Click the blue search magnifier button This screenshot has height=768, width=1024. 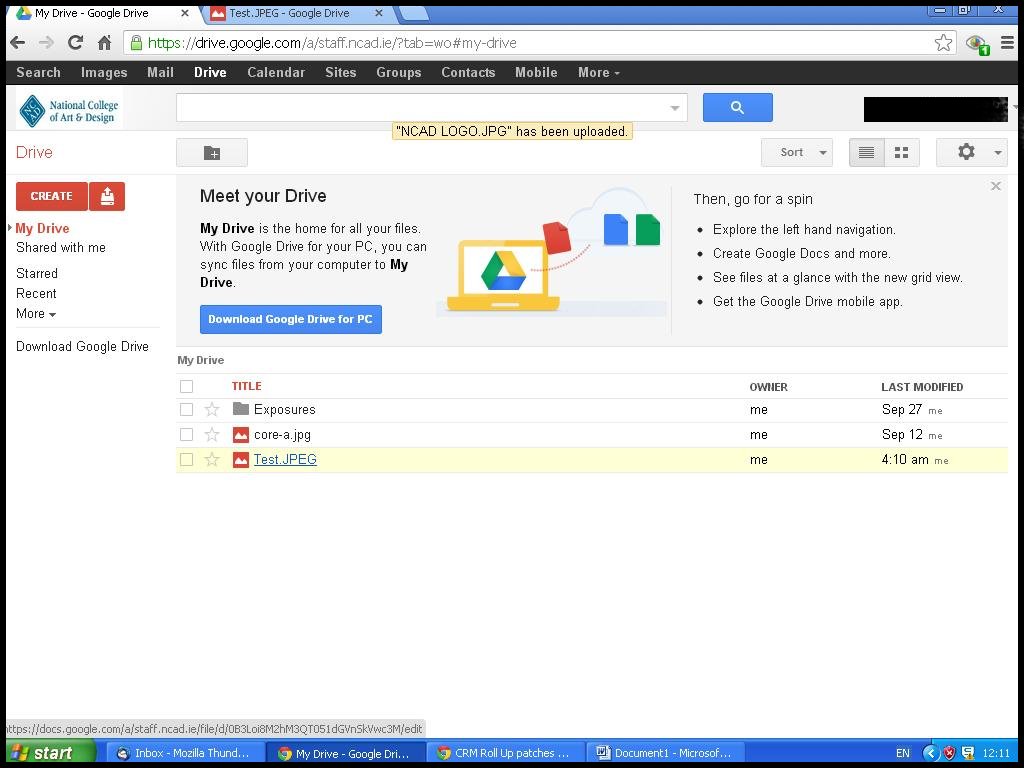[737, 108]
